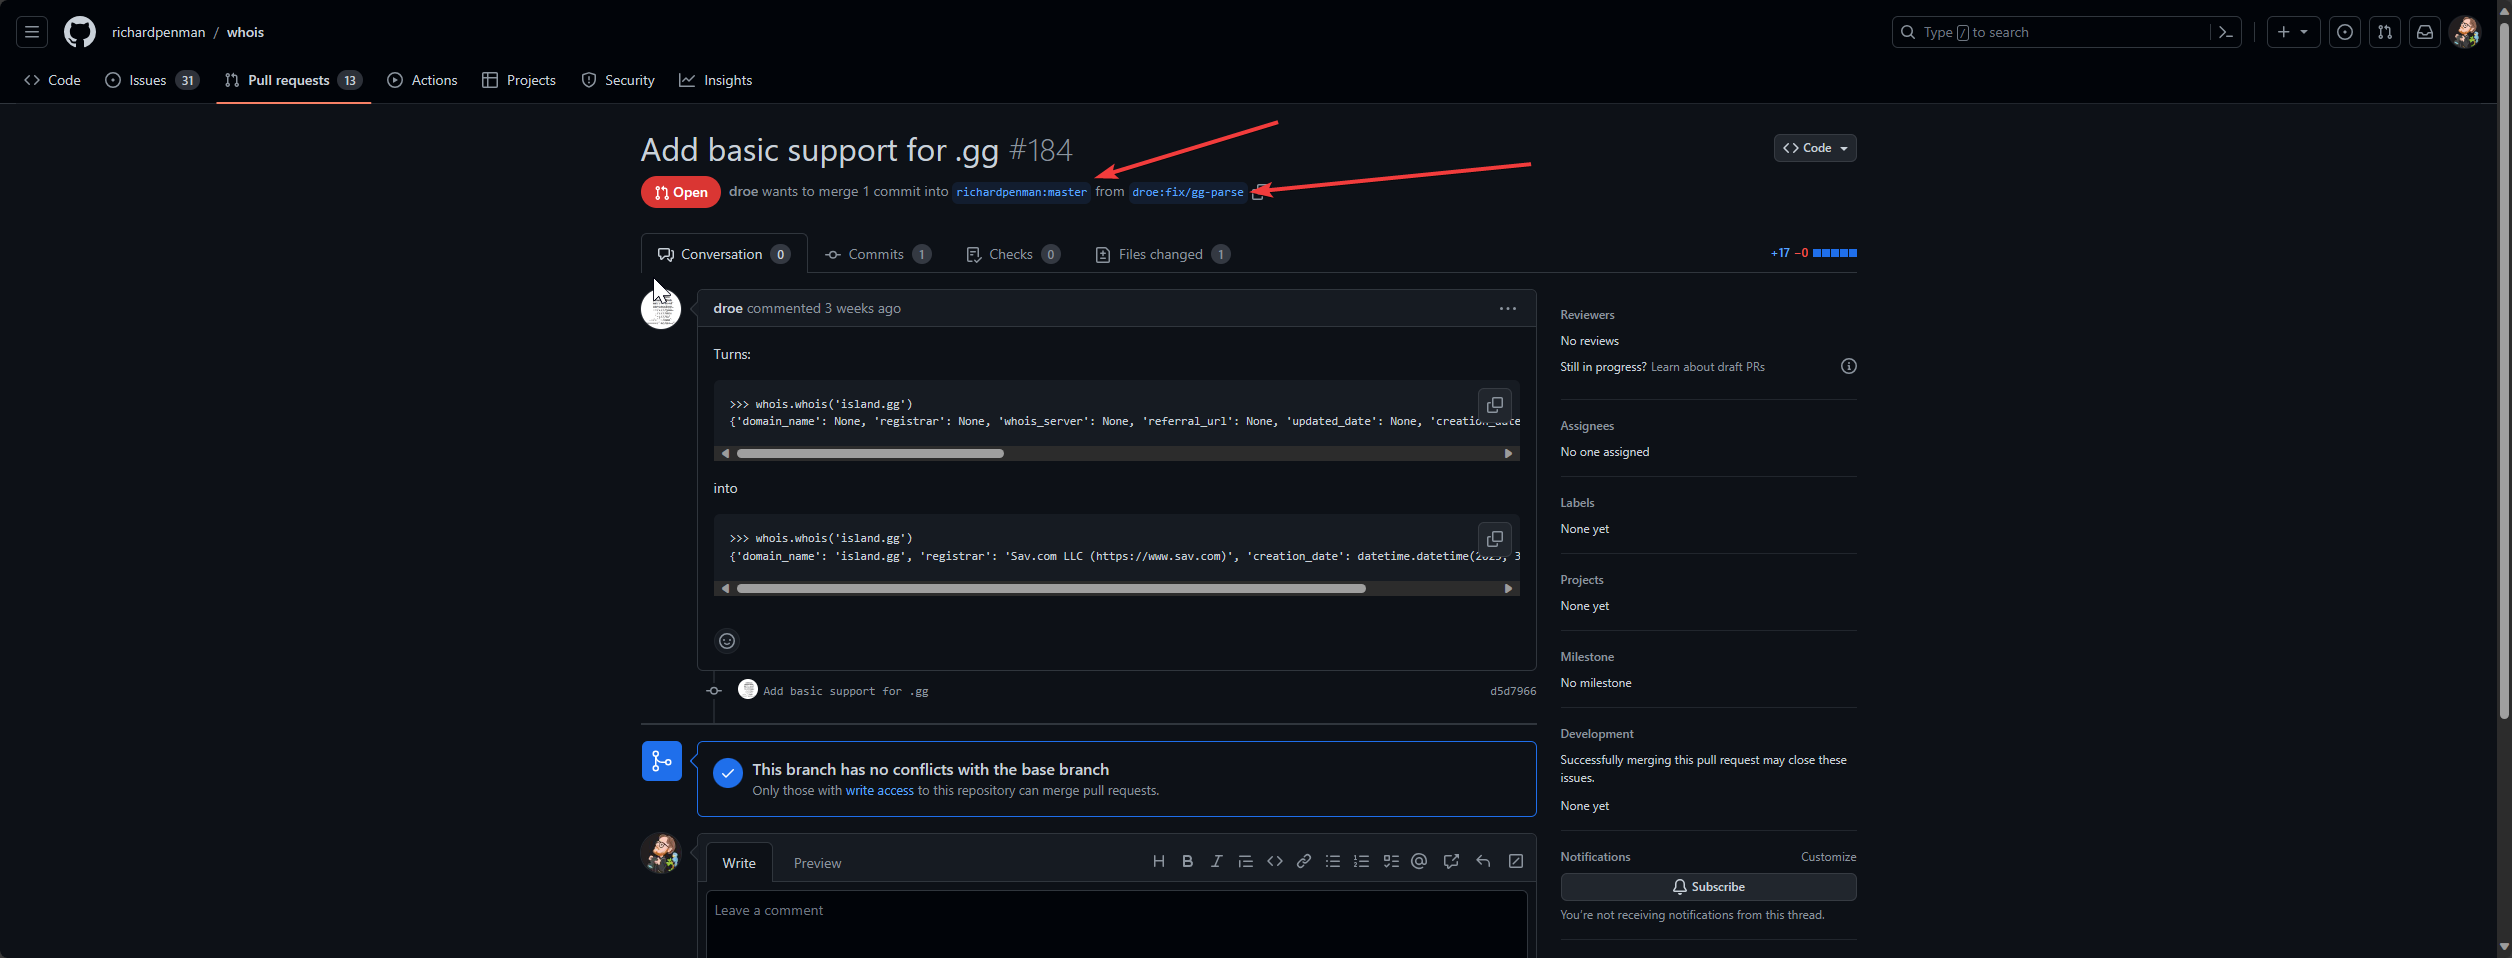Apply bold formatting in comment editor
The width and height of the screenshot is (2512, 958).
1187,861
